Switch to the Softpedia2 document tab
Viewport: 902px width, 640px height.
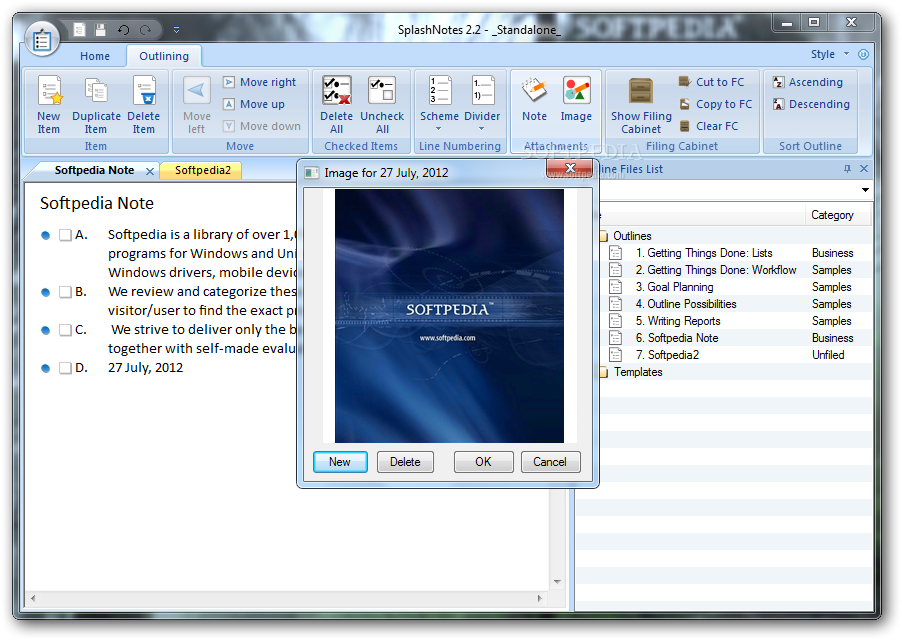[202, 170]
